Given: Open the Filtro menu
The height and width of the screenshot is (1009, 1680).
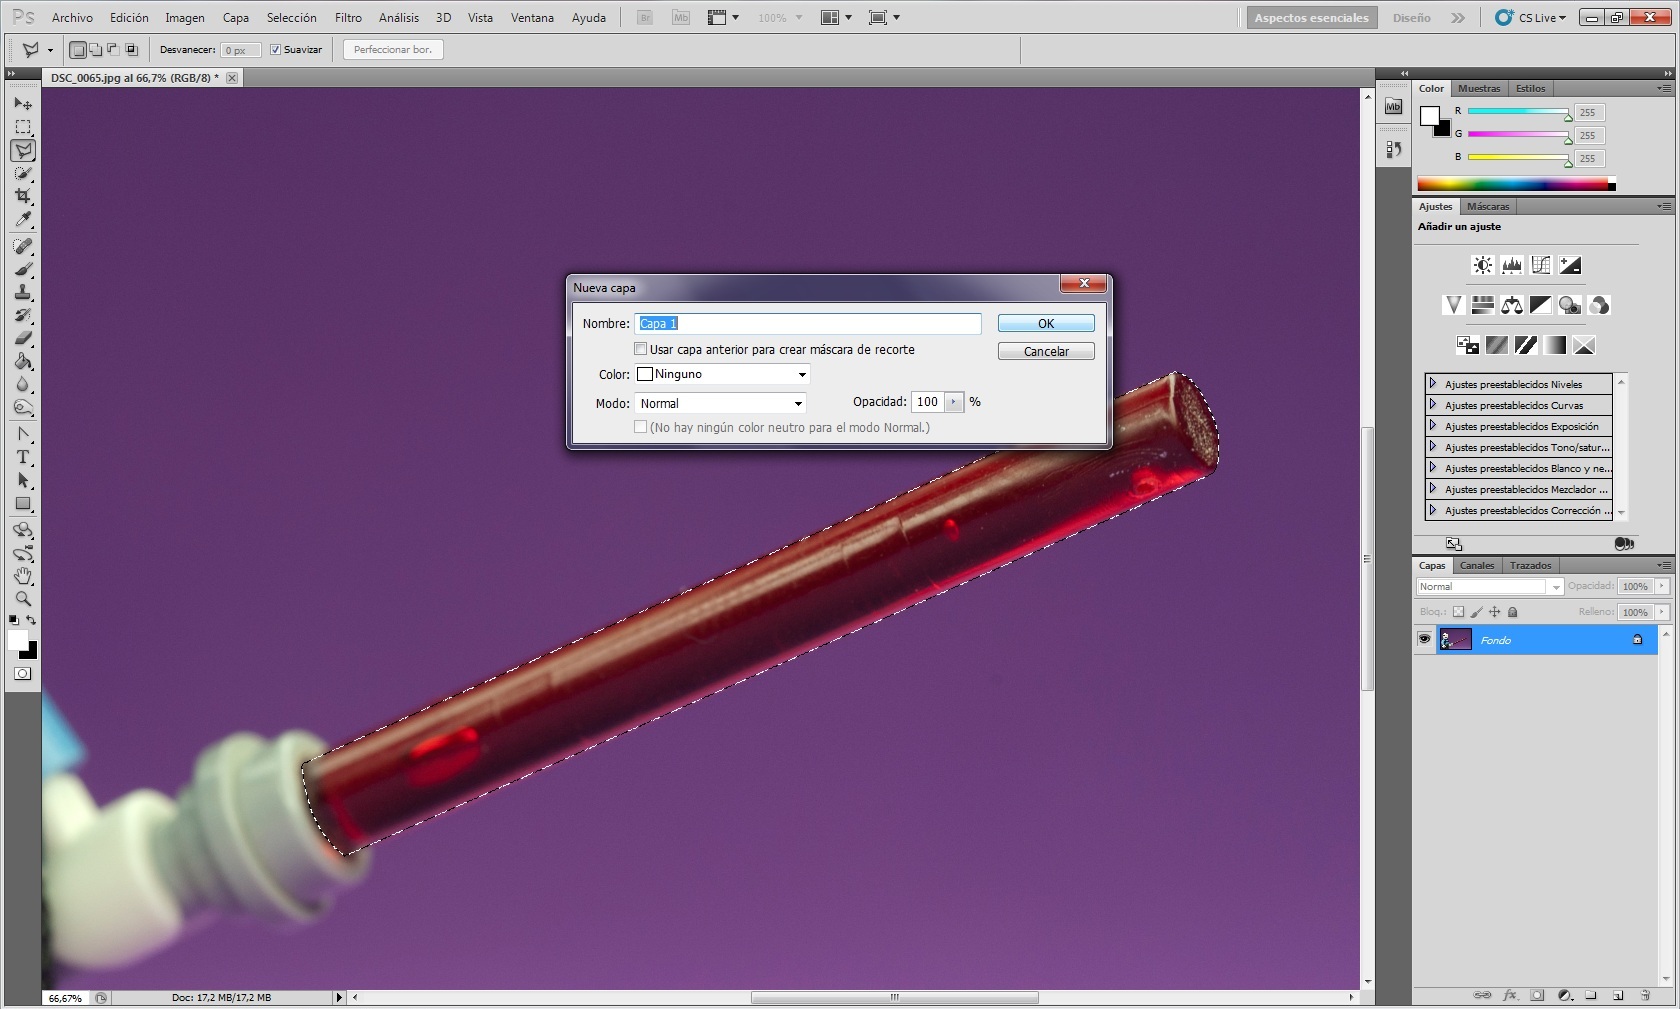Looking at the screenshot, I should pos(348,18).
